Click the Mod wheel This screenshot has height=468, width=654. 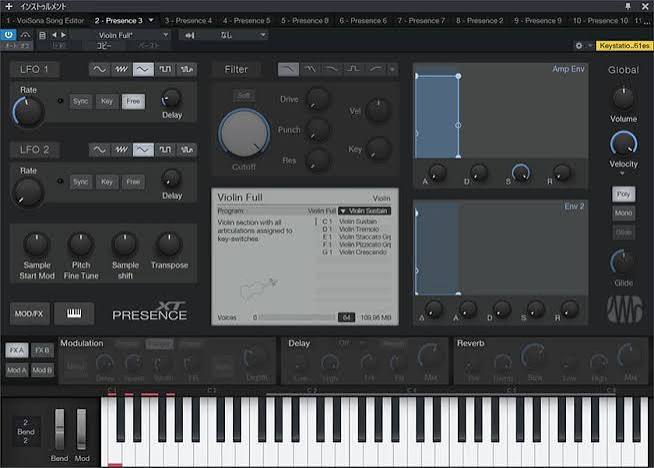point(81,429)
